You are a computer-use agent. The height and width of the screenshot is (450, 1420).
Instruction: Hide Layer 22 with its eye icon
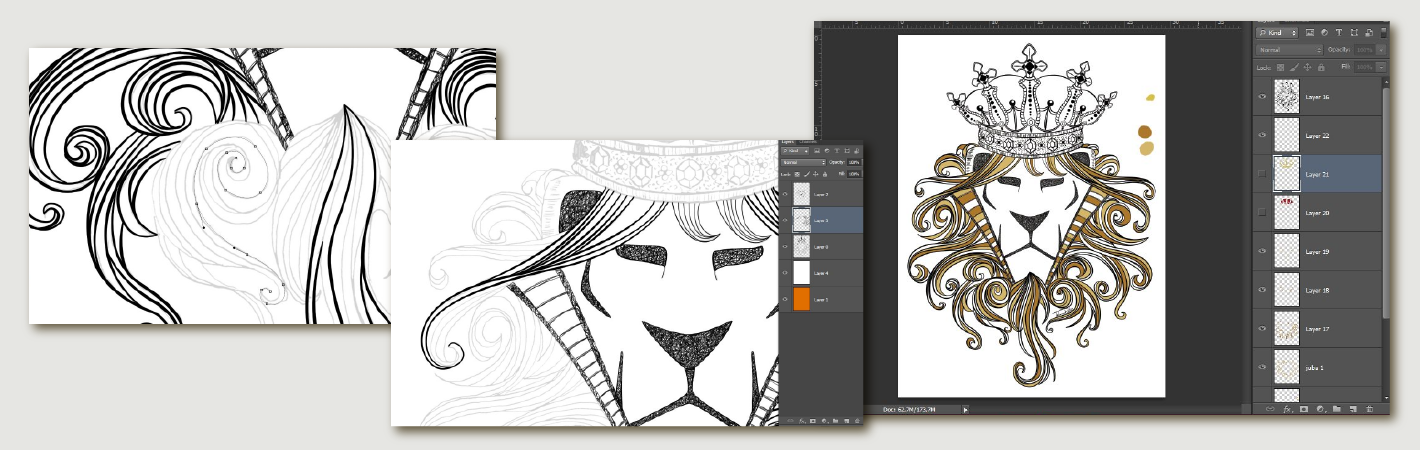click(1262, 135)
